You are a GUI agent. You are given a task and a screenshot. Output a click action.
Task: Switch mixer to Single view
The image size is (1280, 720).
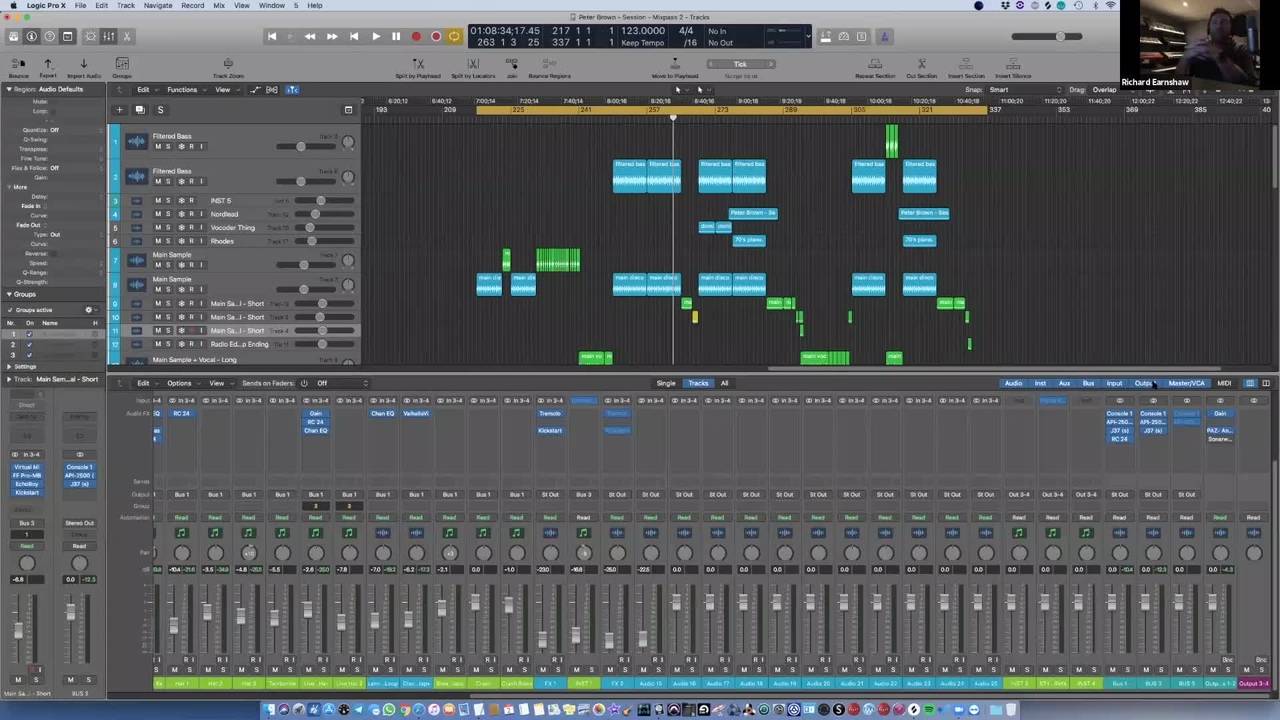(666, 383)
